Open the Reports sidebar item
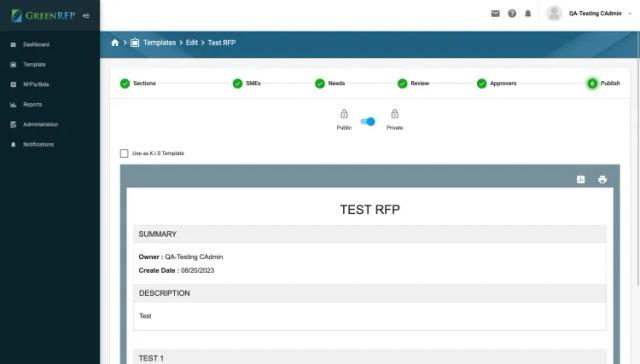This screenshot has width=640, height=364. coord(32,104)
